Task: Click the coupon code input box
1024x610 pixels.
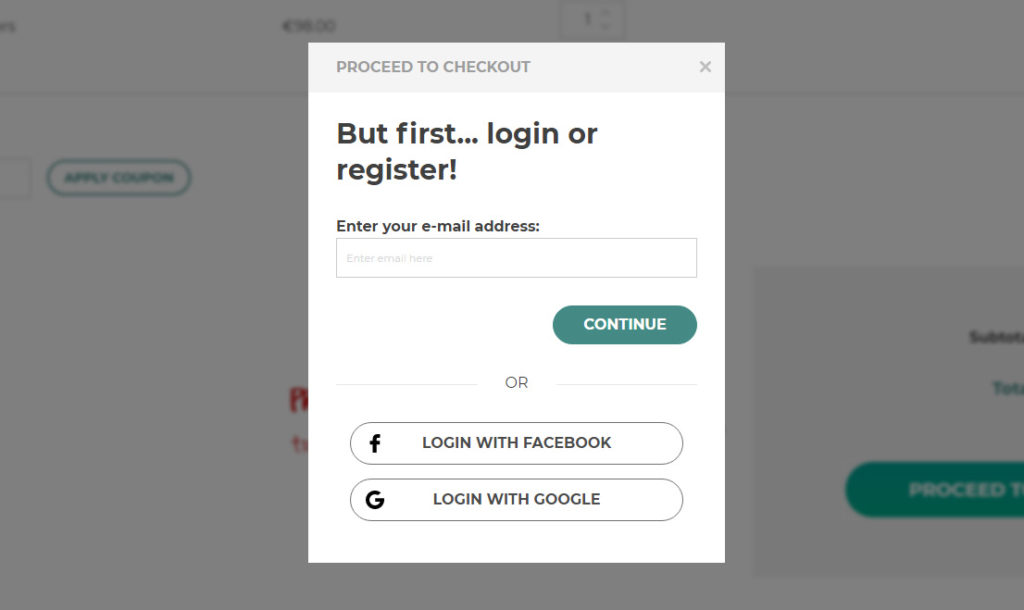Action: click(14, 178)
